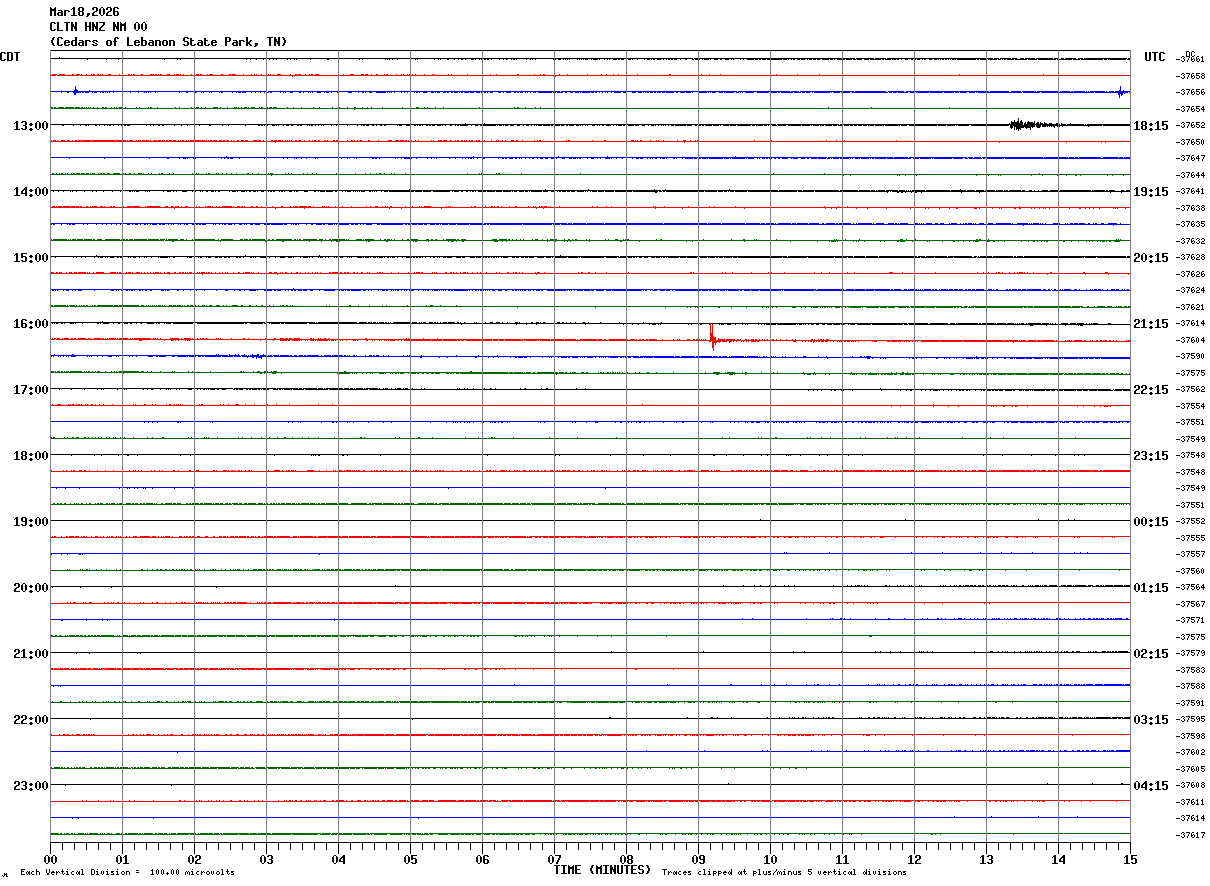Click the 20:00 CDT row label

pos(30,588)
